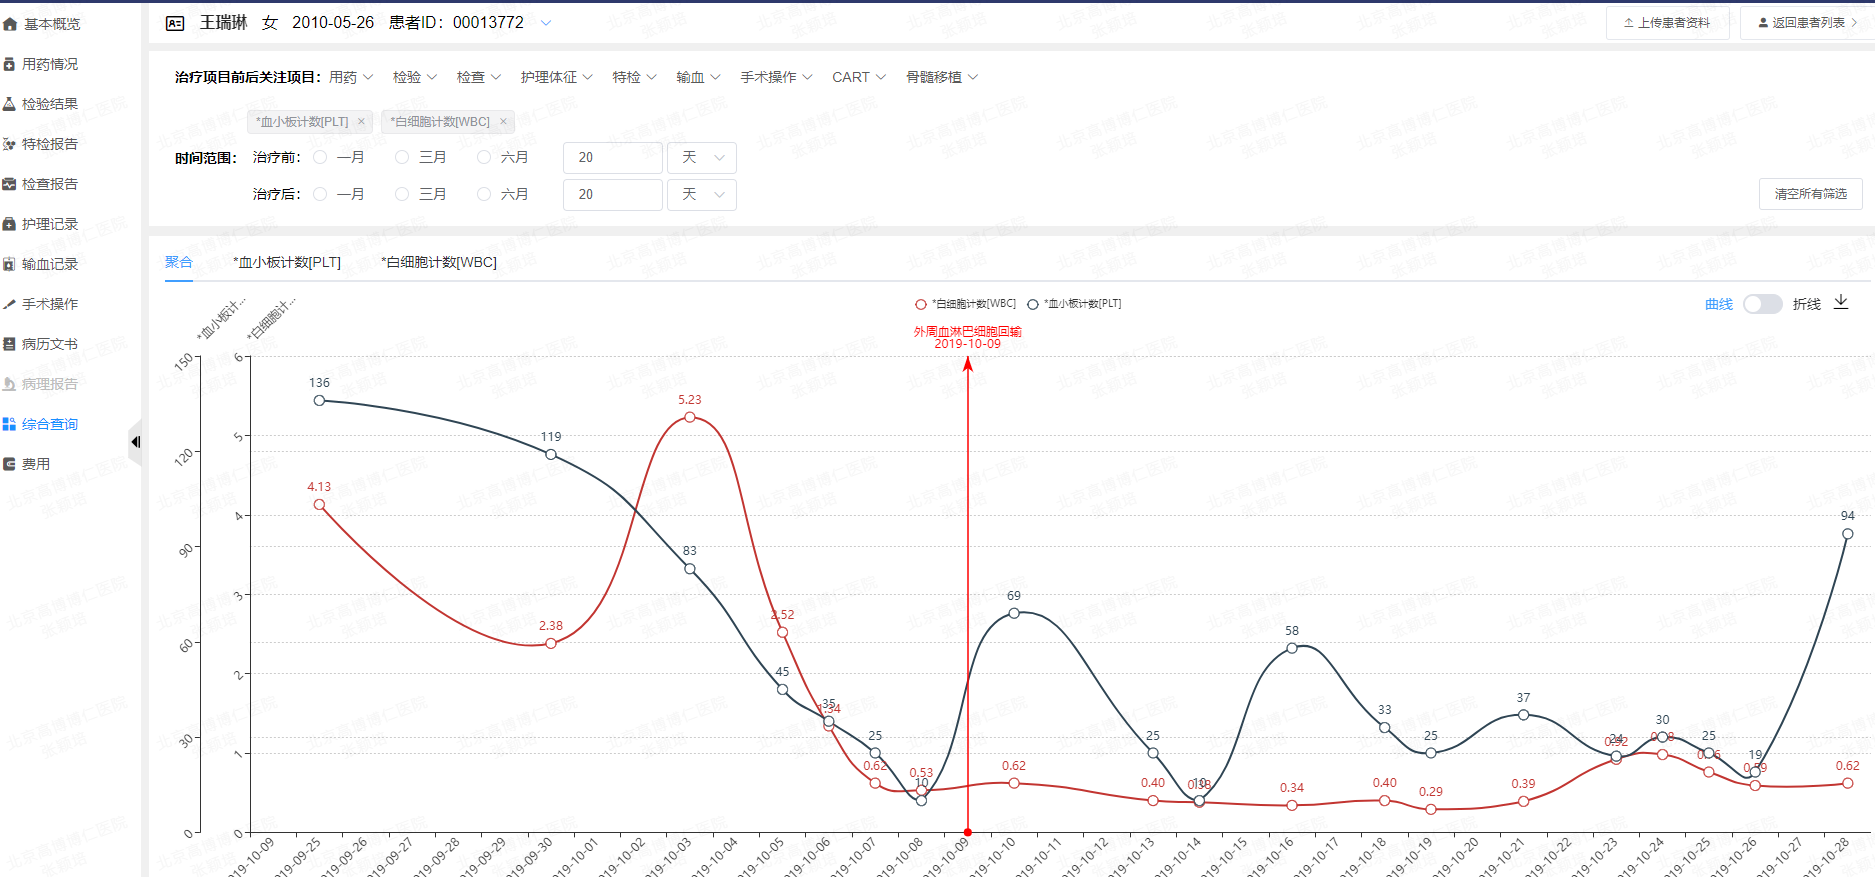Viewport: 1875px width, 877px height.
Task: Open the 检验结果 flask icon
Action: click(x=10, y=104)
